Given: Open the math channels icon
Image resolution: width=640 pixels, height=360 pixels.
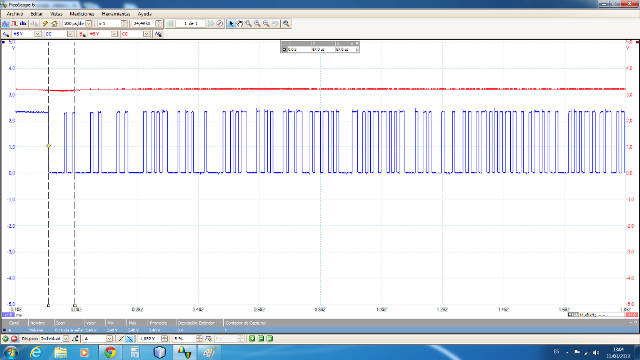Looking at the screenshot, I should point(158,34).
